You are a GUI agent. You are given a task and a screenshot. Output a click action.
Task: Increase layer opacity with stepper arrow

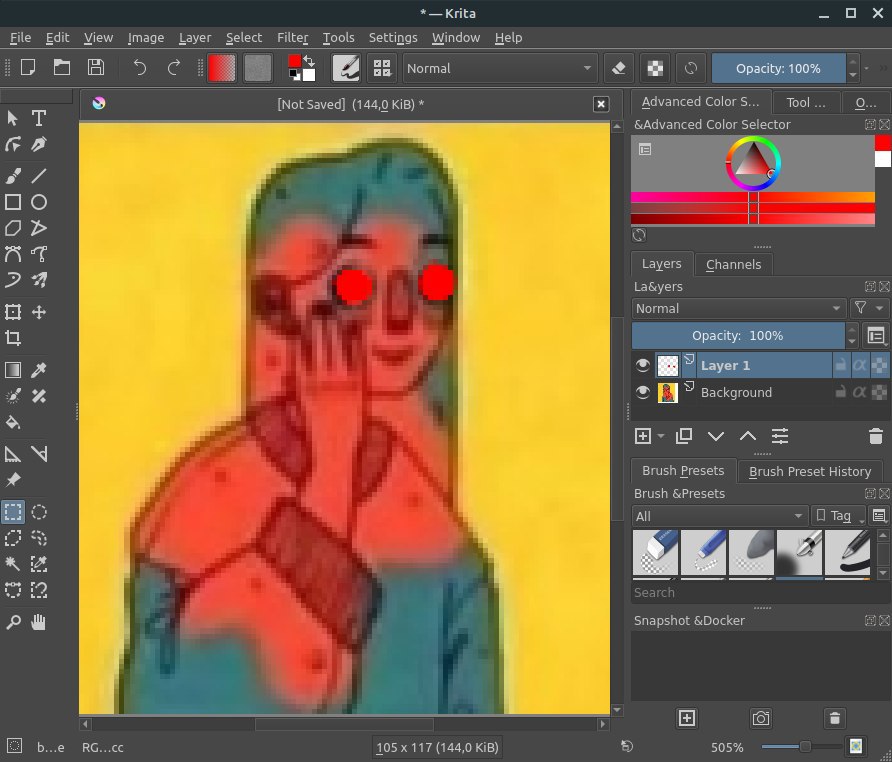[x=851, y=329]
